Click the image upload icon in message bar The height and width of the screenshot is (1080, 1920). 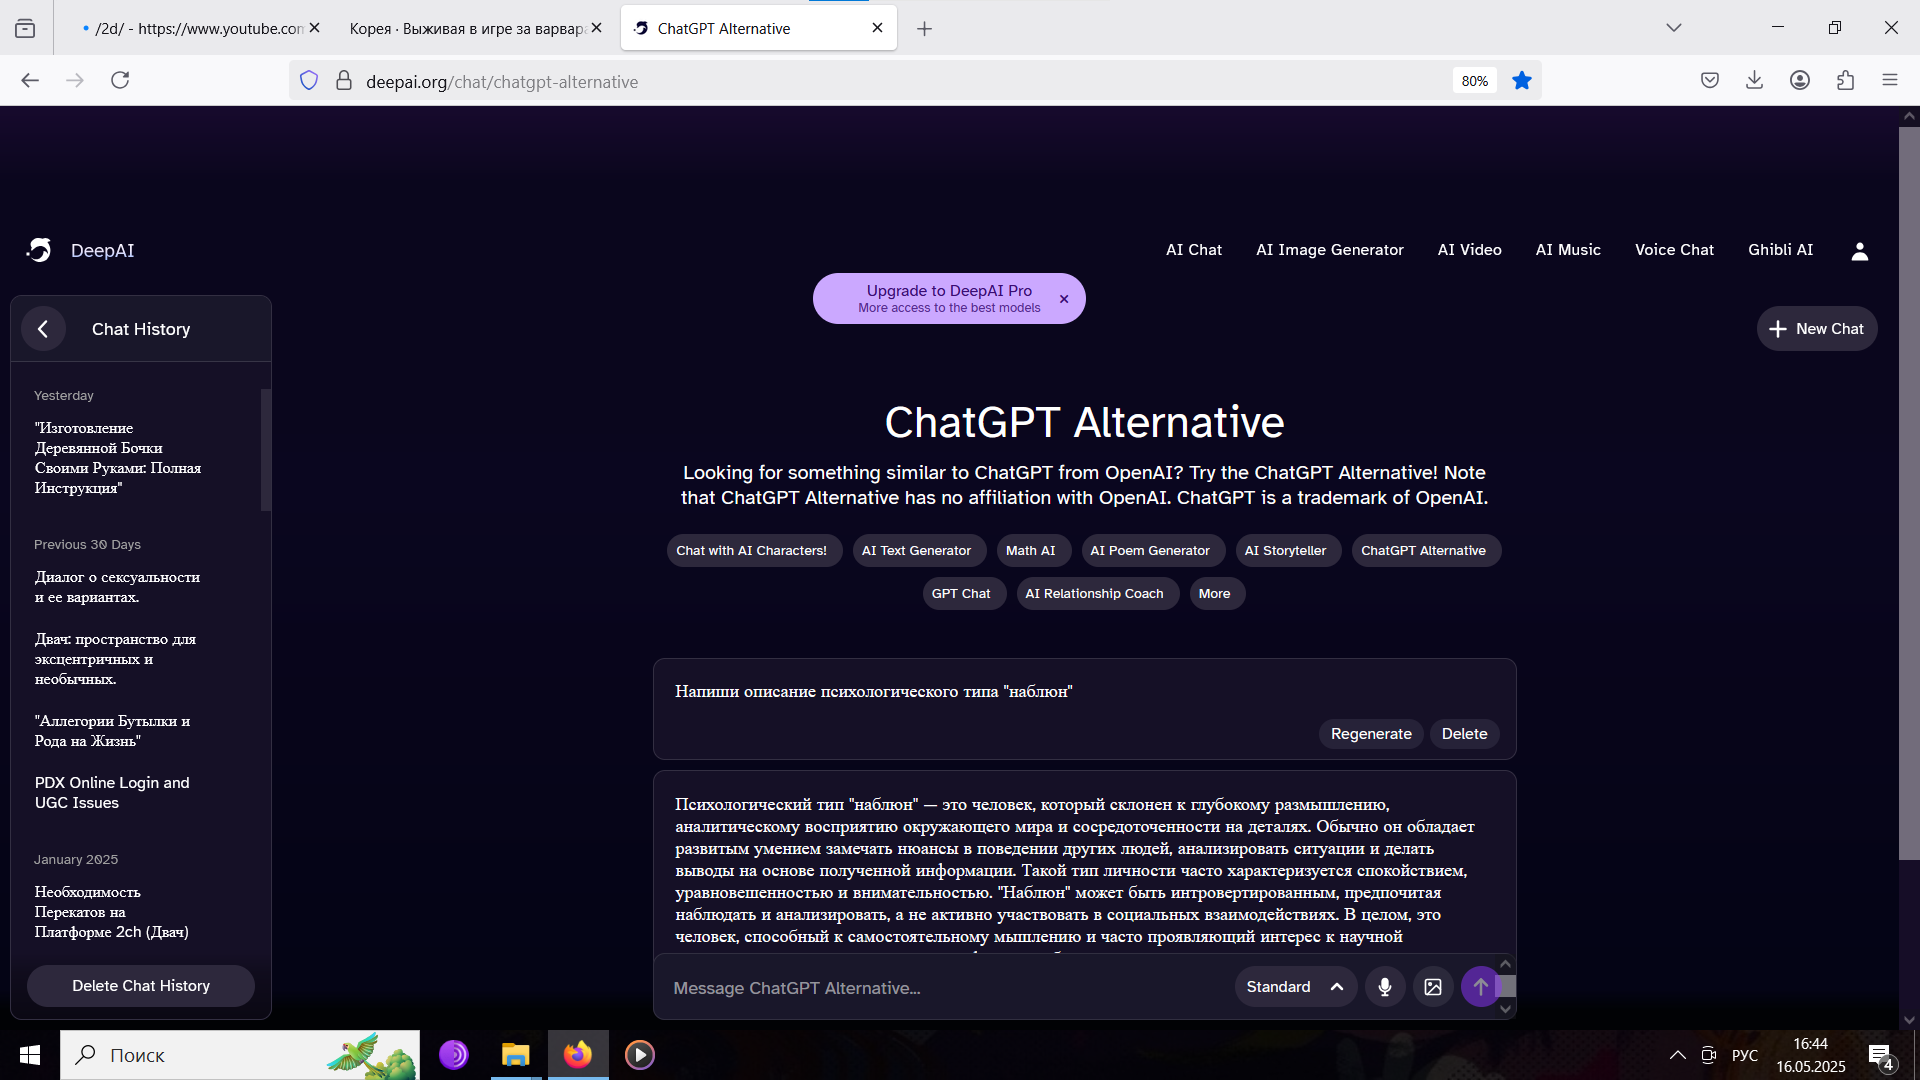tap(1432, 987)
